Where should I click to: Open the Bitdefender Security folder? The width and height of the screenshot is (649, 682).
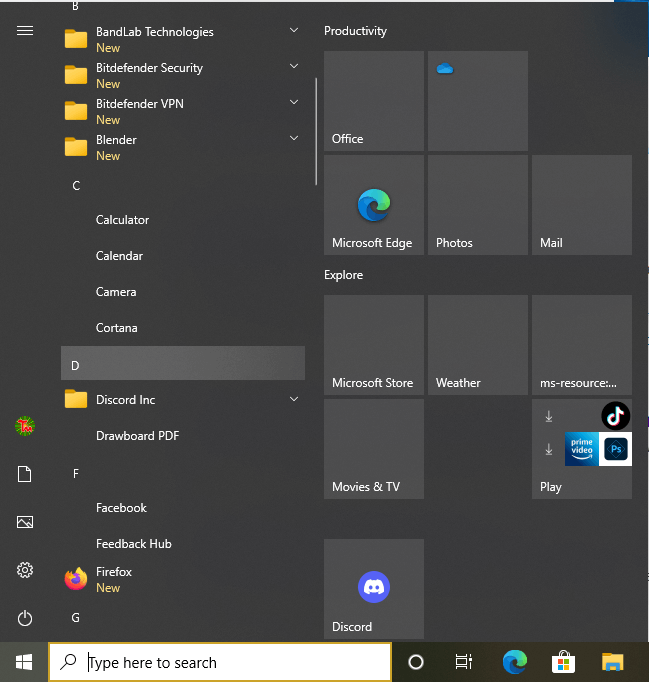coord(183,75)
